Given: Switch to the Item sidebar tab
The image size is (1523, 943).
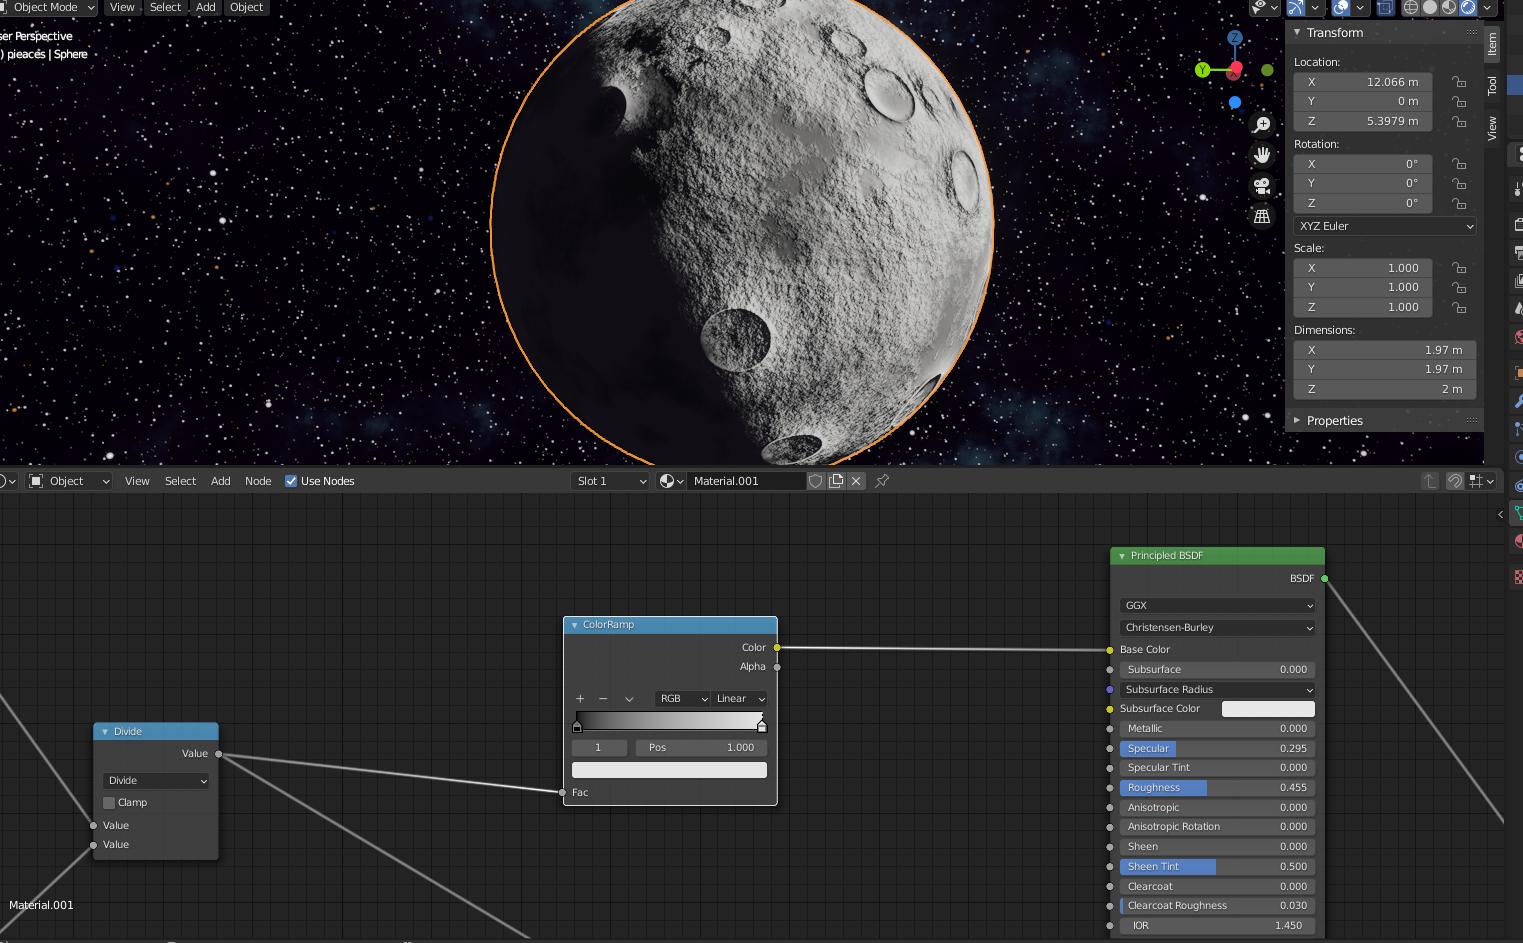Looking at the screenshot, I should coord(1492,43).
